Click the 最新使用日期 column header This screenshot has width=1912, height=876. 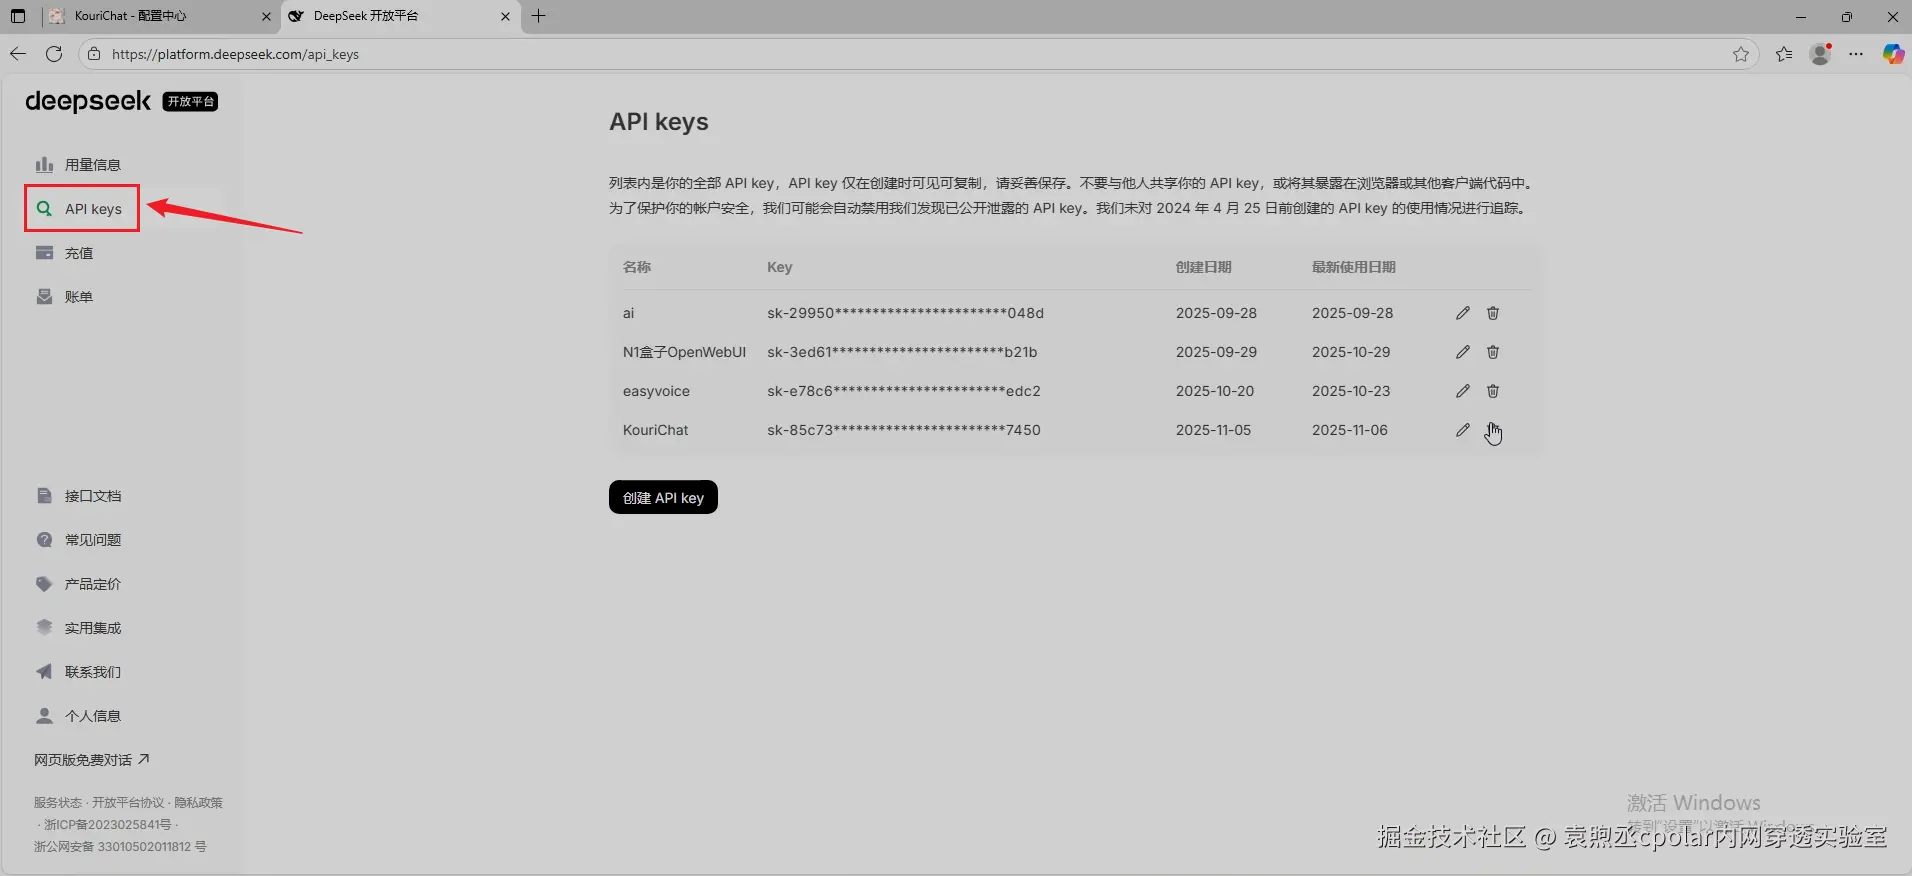click(x=1353, y=267)
